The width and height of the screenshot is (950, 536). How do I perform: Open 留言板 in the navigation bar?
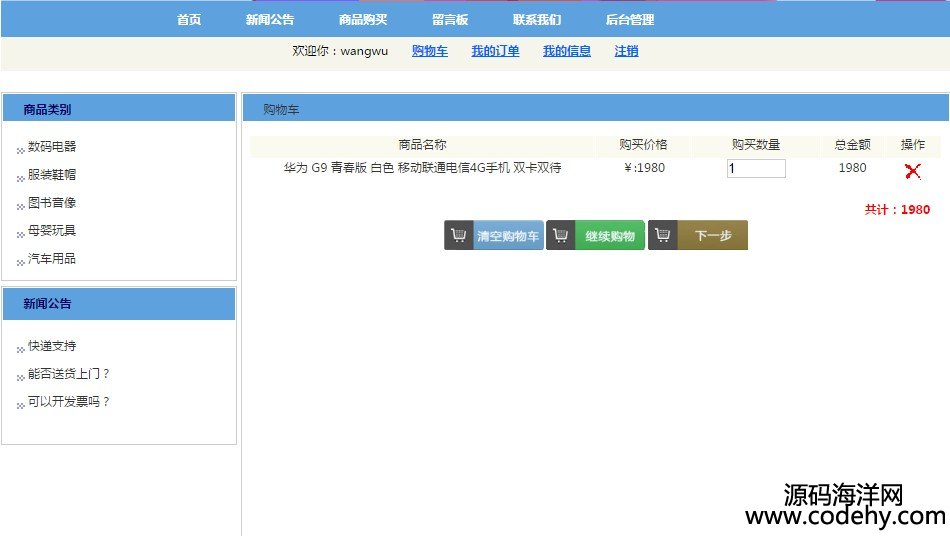pyautogui.click(x=450, y=19)
